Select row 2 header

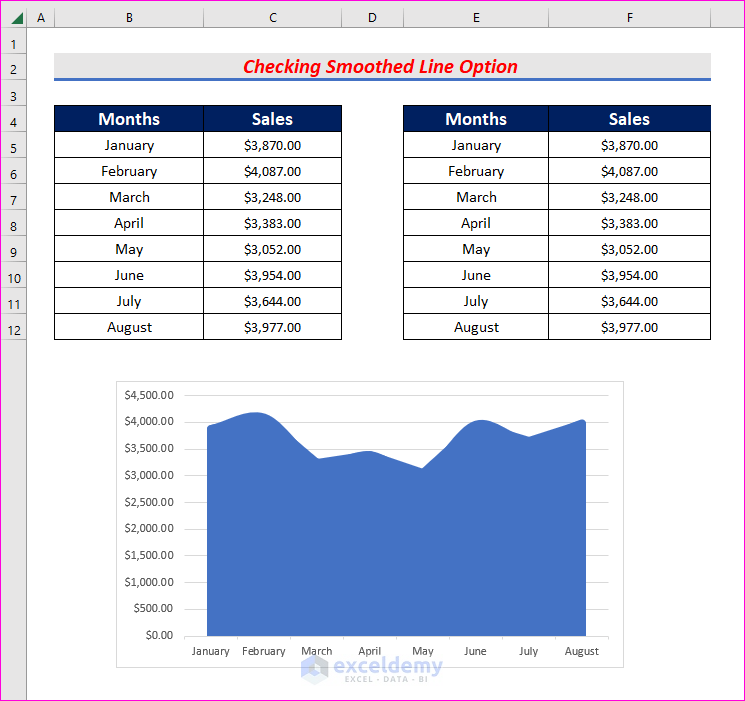14,67
